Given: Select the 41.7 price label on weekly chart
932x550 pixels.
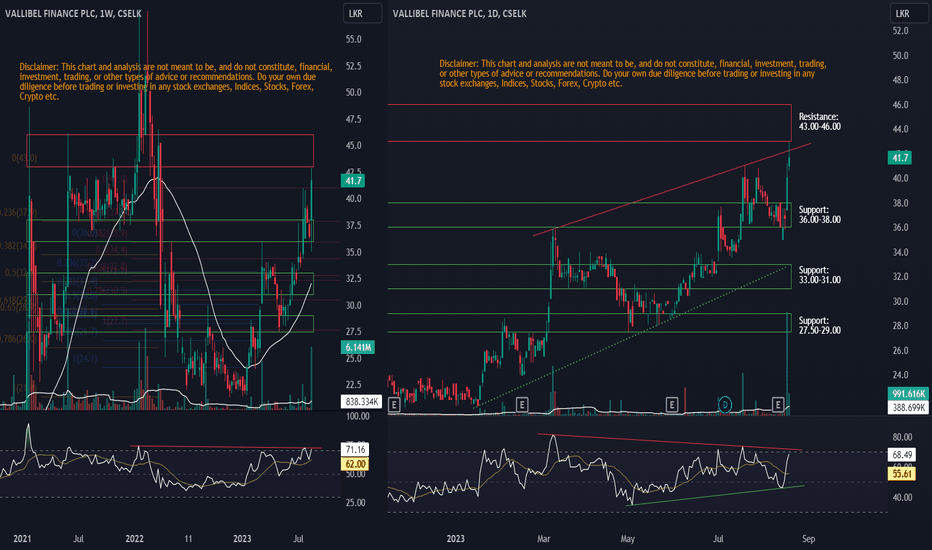Looking at the screenshot, I should click(x=352, y=181).
